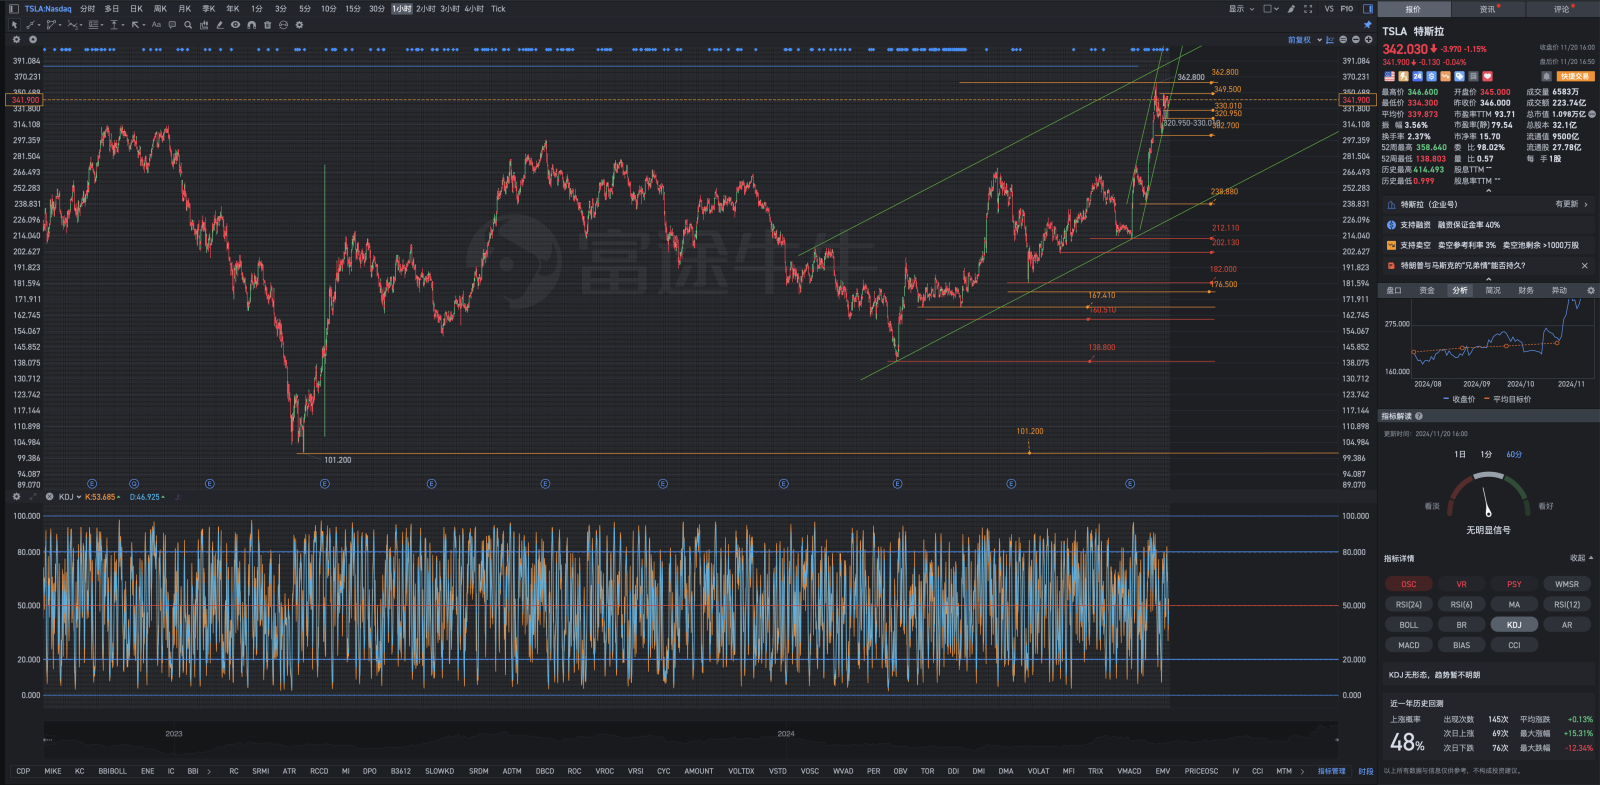
Task: Open the F10 company info
Action: click(1346, 9)
